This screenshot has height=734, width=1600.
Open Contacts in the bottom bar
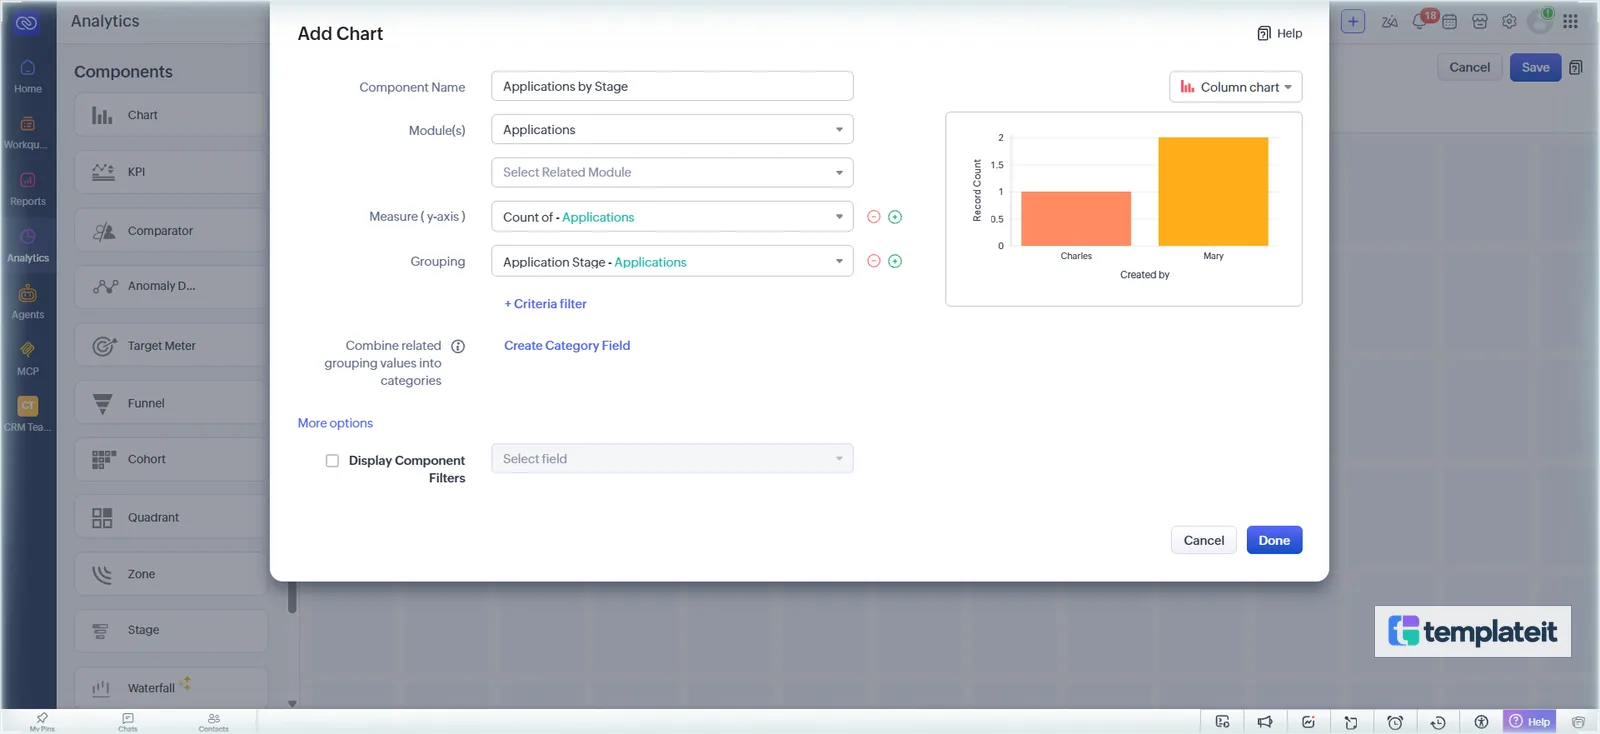coord(213,721)
